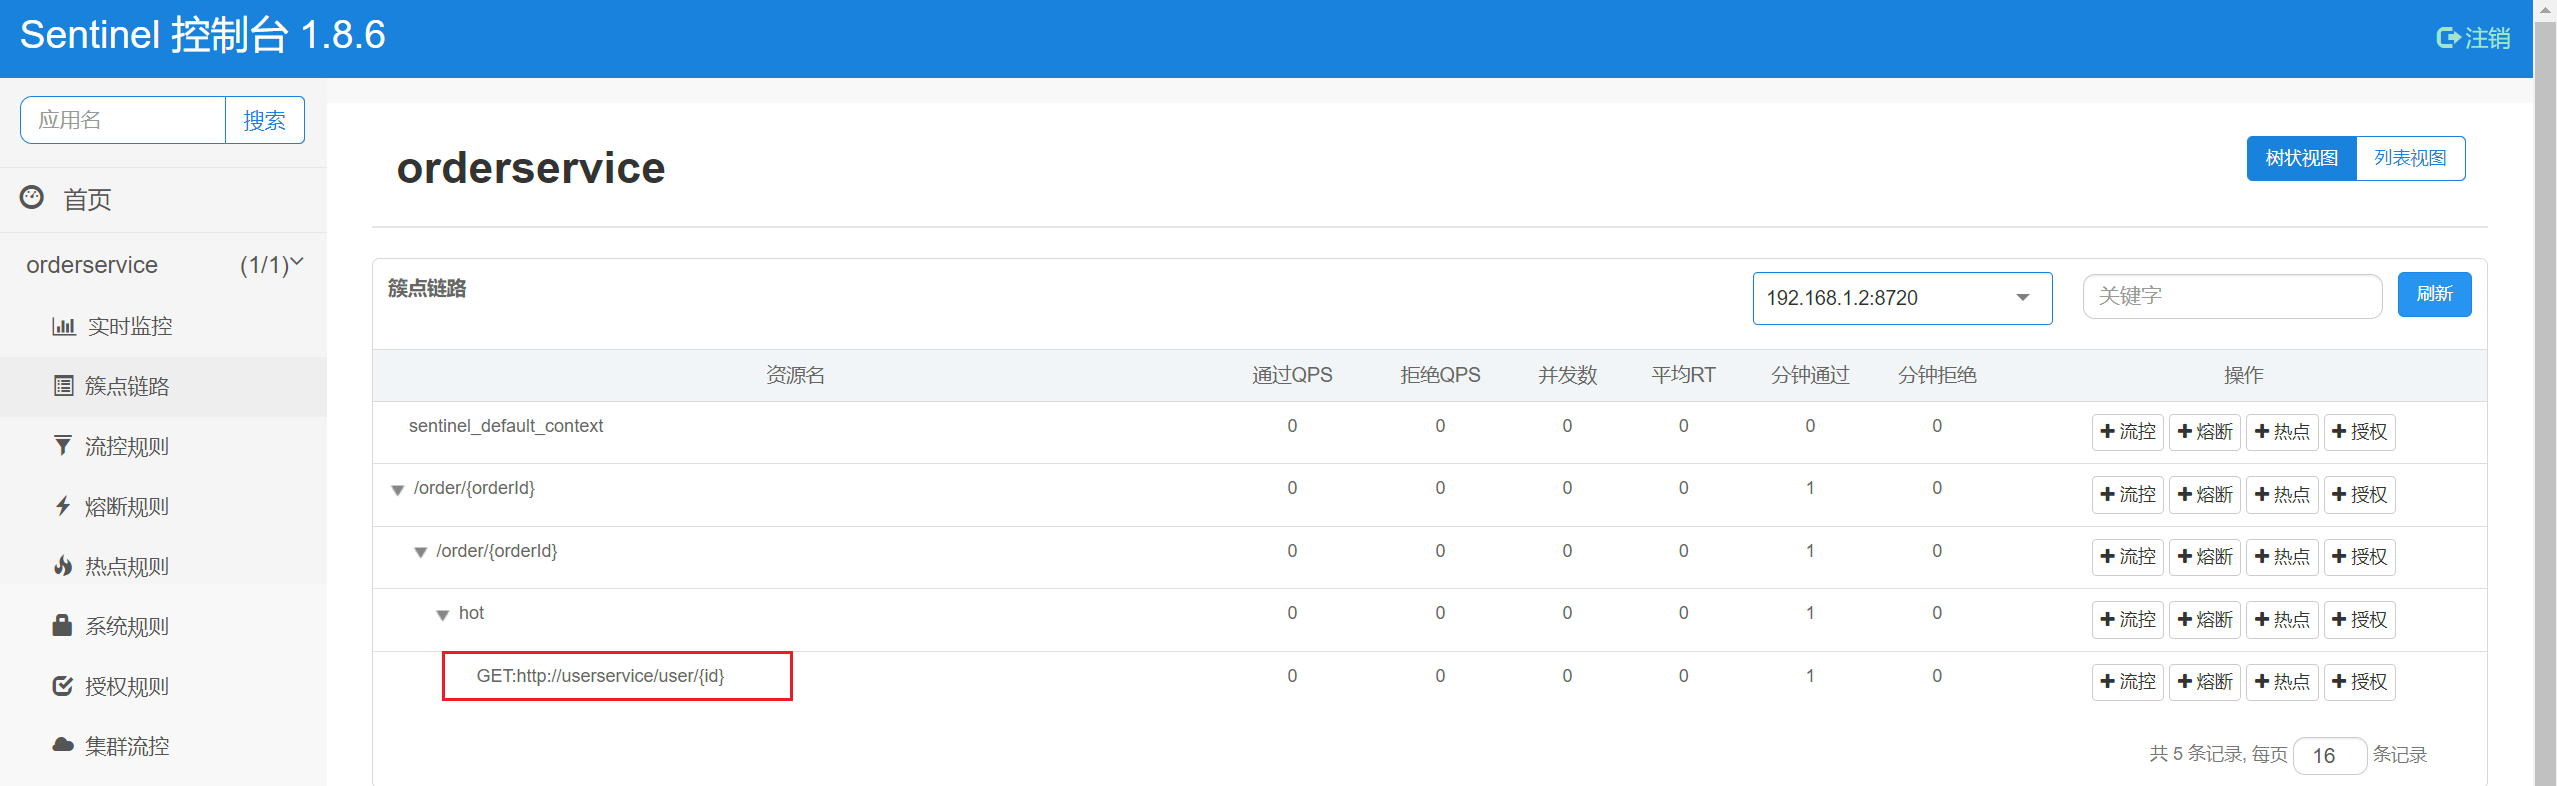Add 流控 rule for hot resource
Viewport: 2557px width, 786px height.
[x=2127, y=620]
